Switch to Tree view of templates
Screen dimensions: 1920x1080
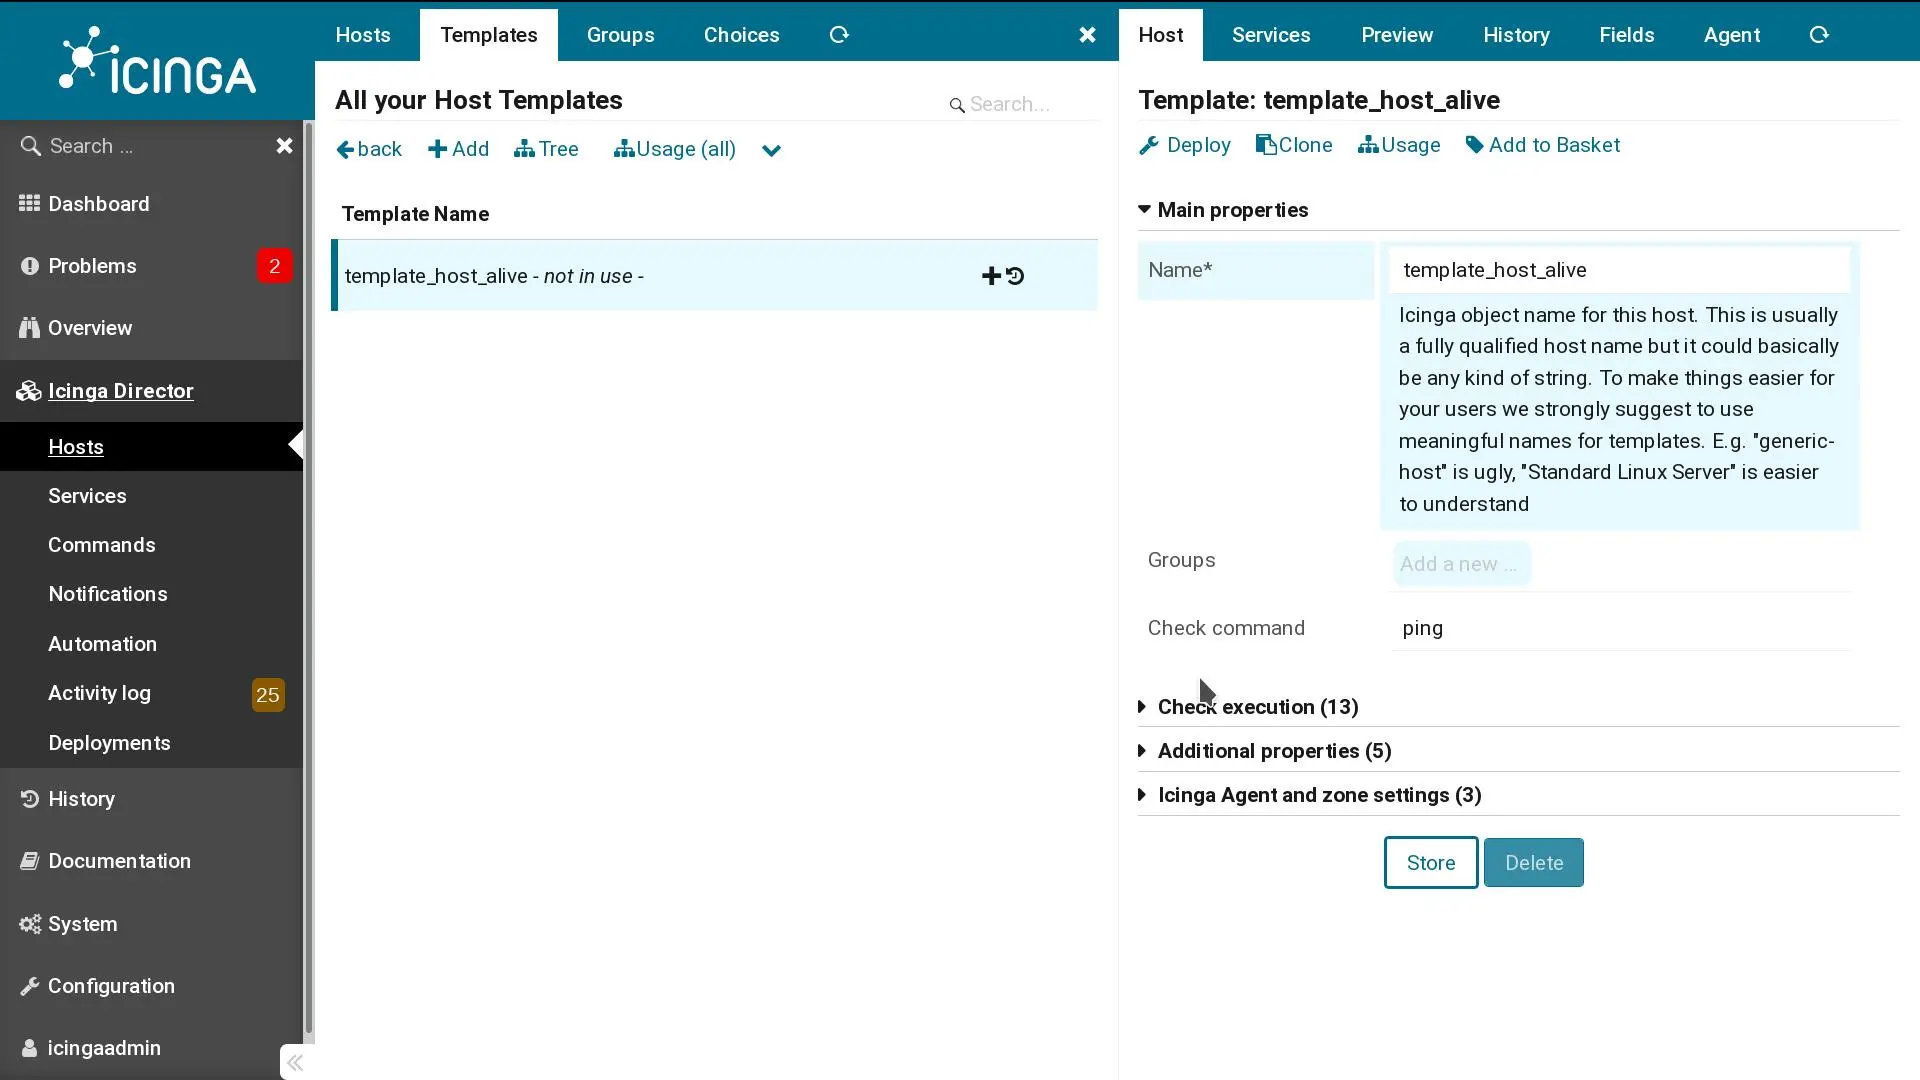[x=546, y=149]
